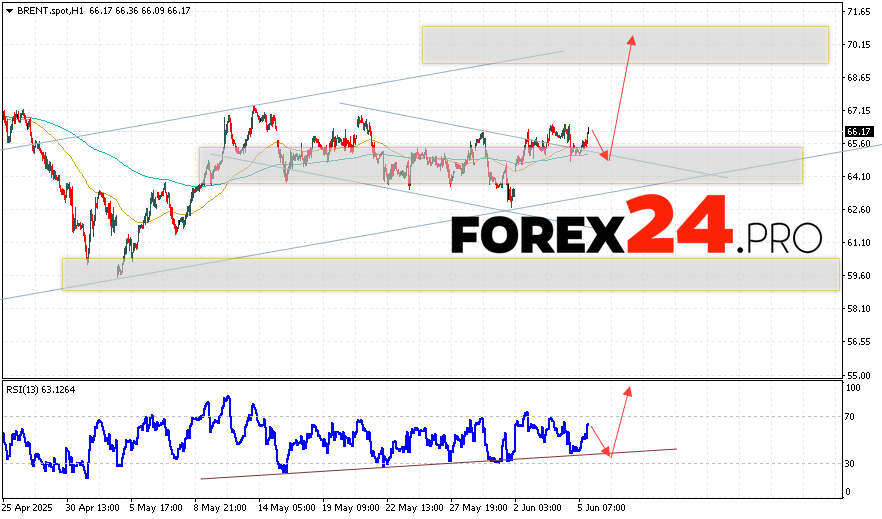
Task: Click the tall red upward forecast arrowhead
Action: tap(631, 40)
